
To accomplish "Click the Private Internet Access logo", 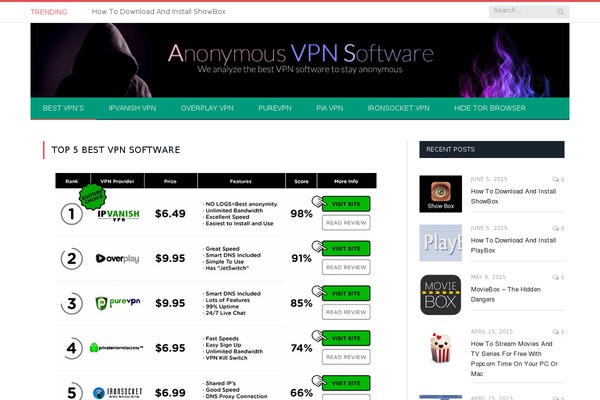I will [x=116, y=348].
